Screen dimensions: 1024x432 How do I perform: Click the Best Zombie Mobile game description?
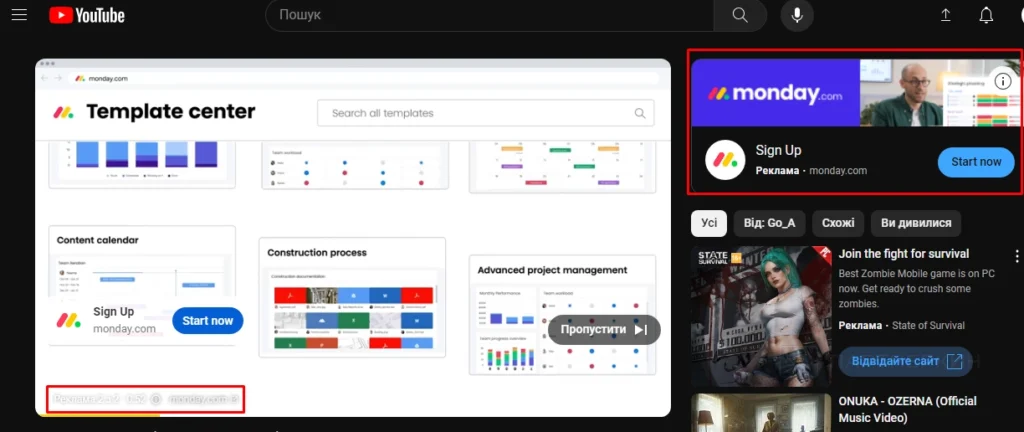point(916,289)
